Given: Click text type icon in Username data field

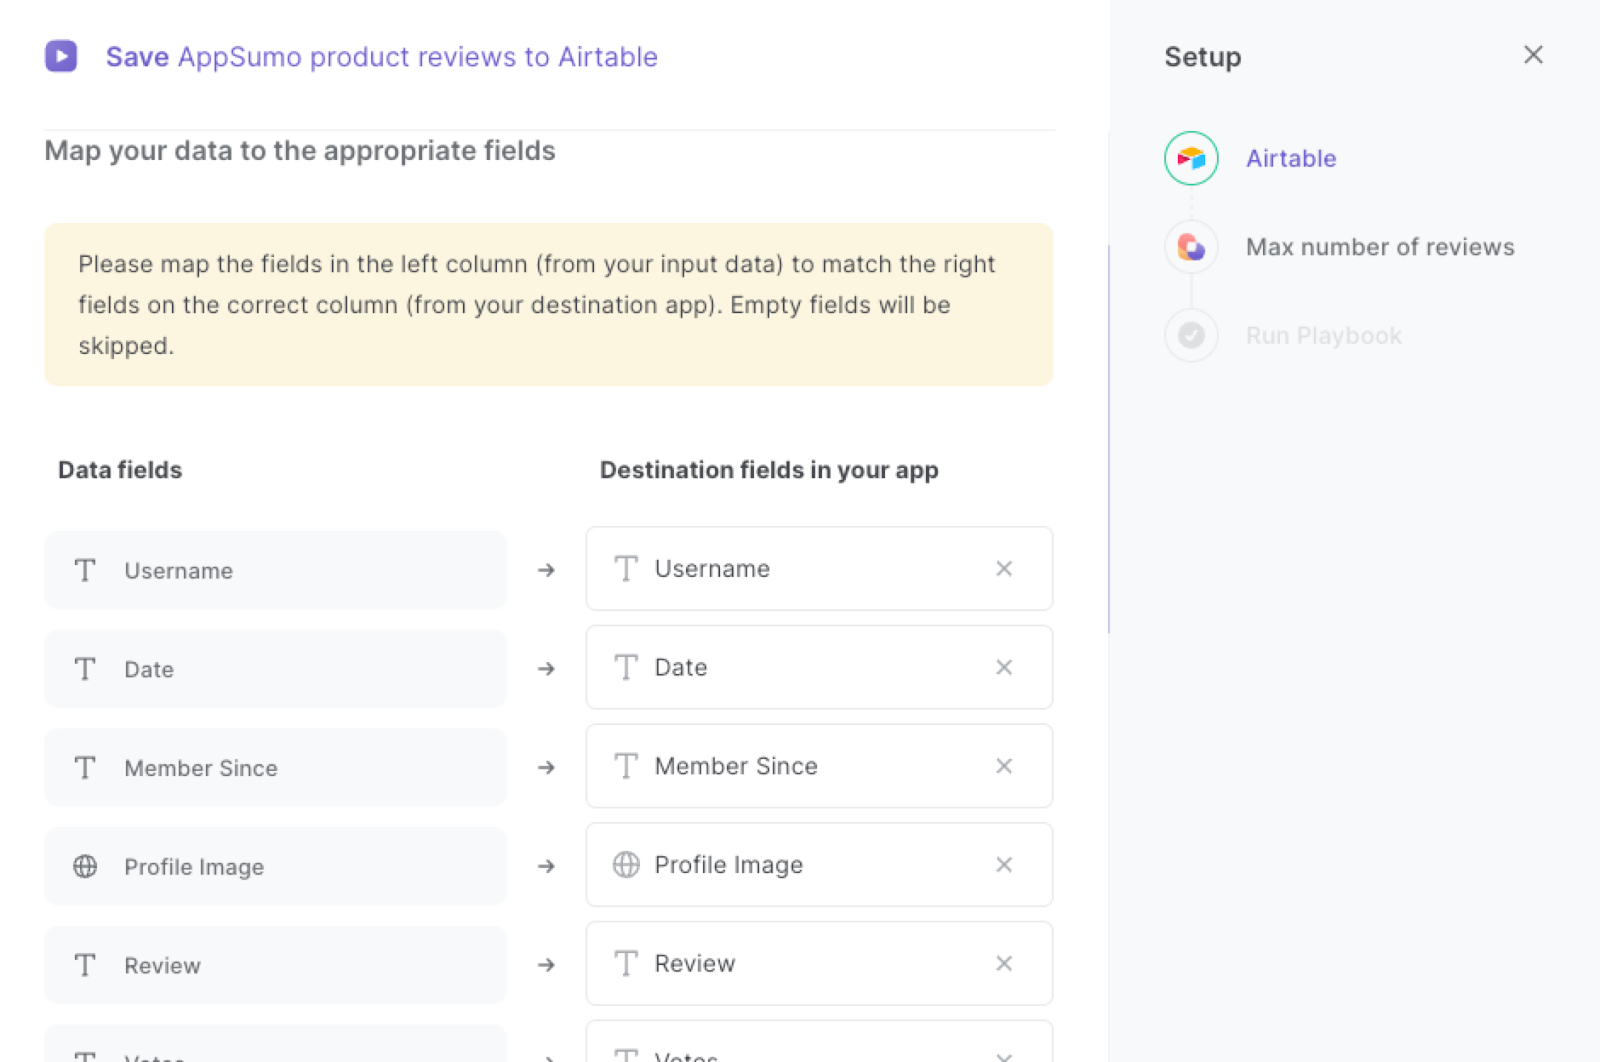Looking at the screenshot, I should [x=85, y=570].
